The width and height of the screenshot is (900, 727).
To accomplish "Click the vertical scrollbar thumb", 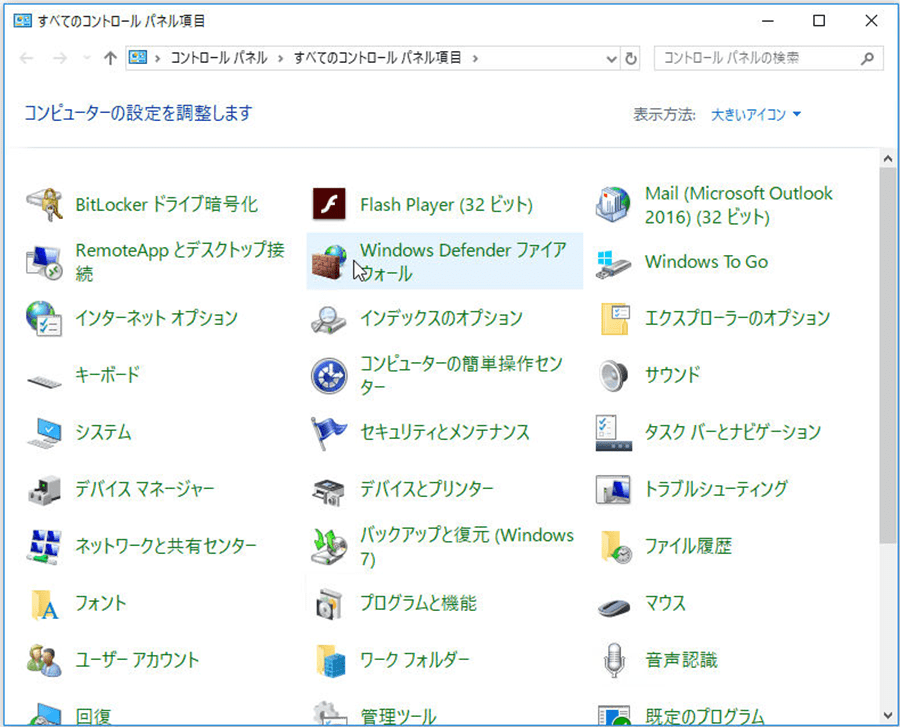I will click(889, 355).
